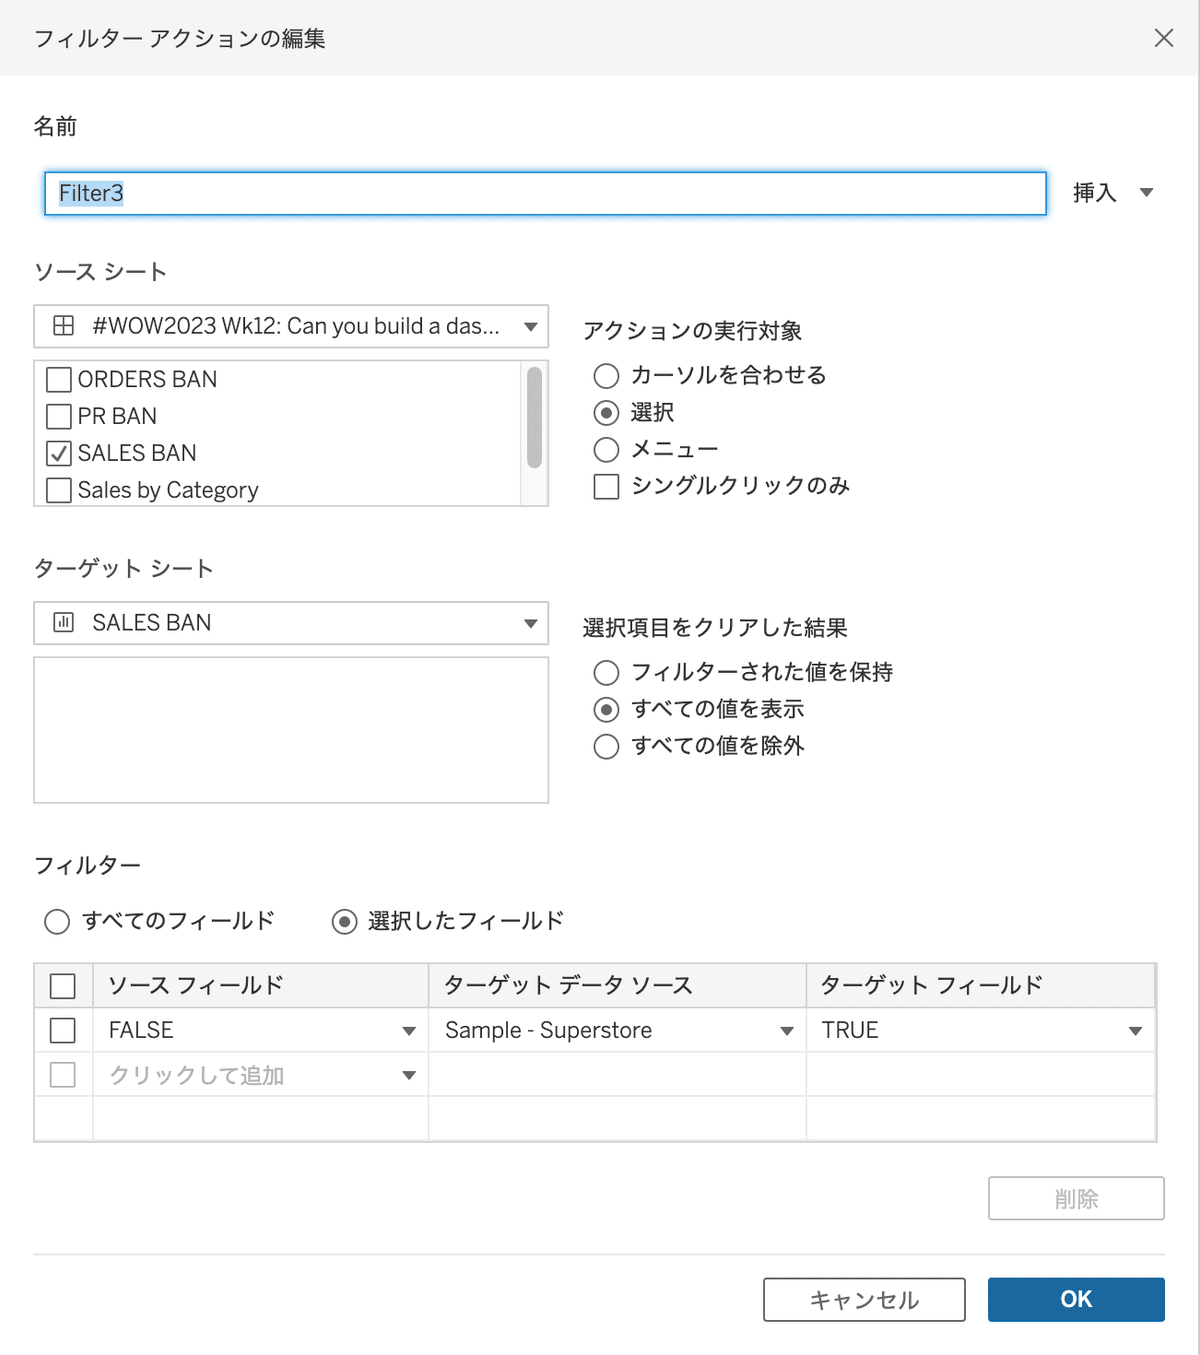Click inside the Filter3 name field
This screenshot has height=1355, width=1200.
pyautogui.click(x=400, y=193)
